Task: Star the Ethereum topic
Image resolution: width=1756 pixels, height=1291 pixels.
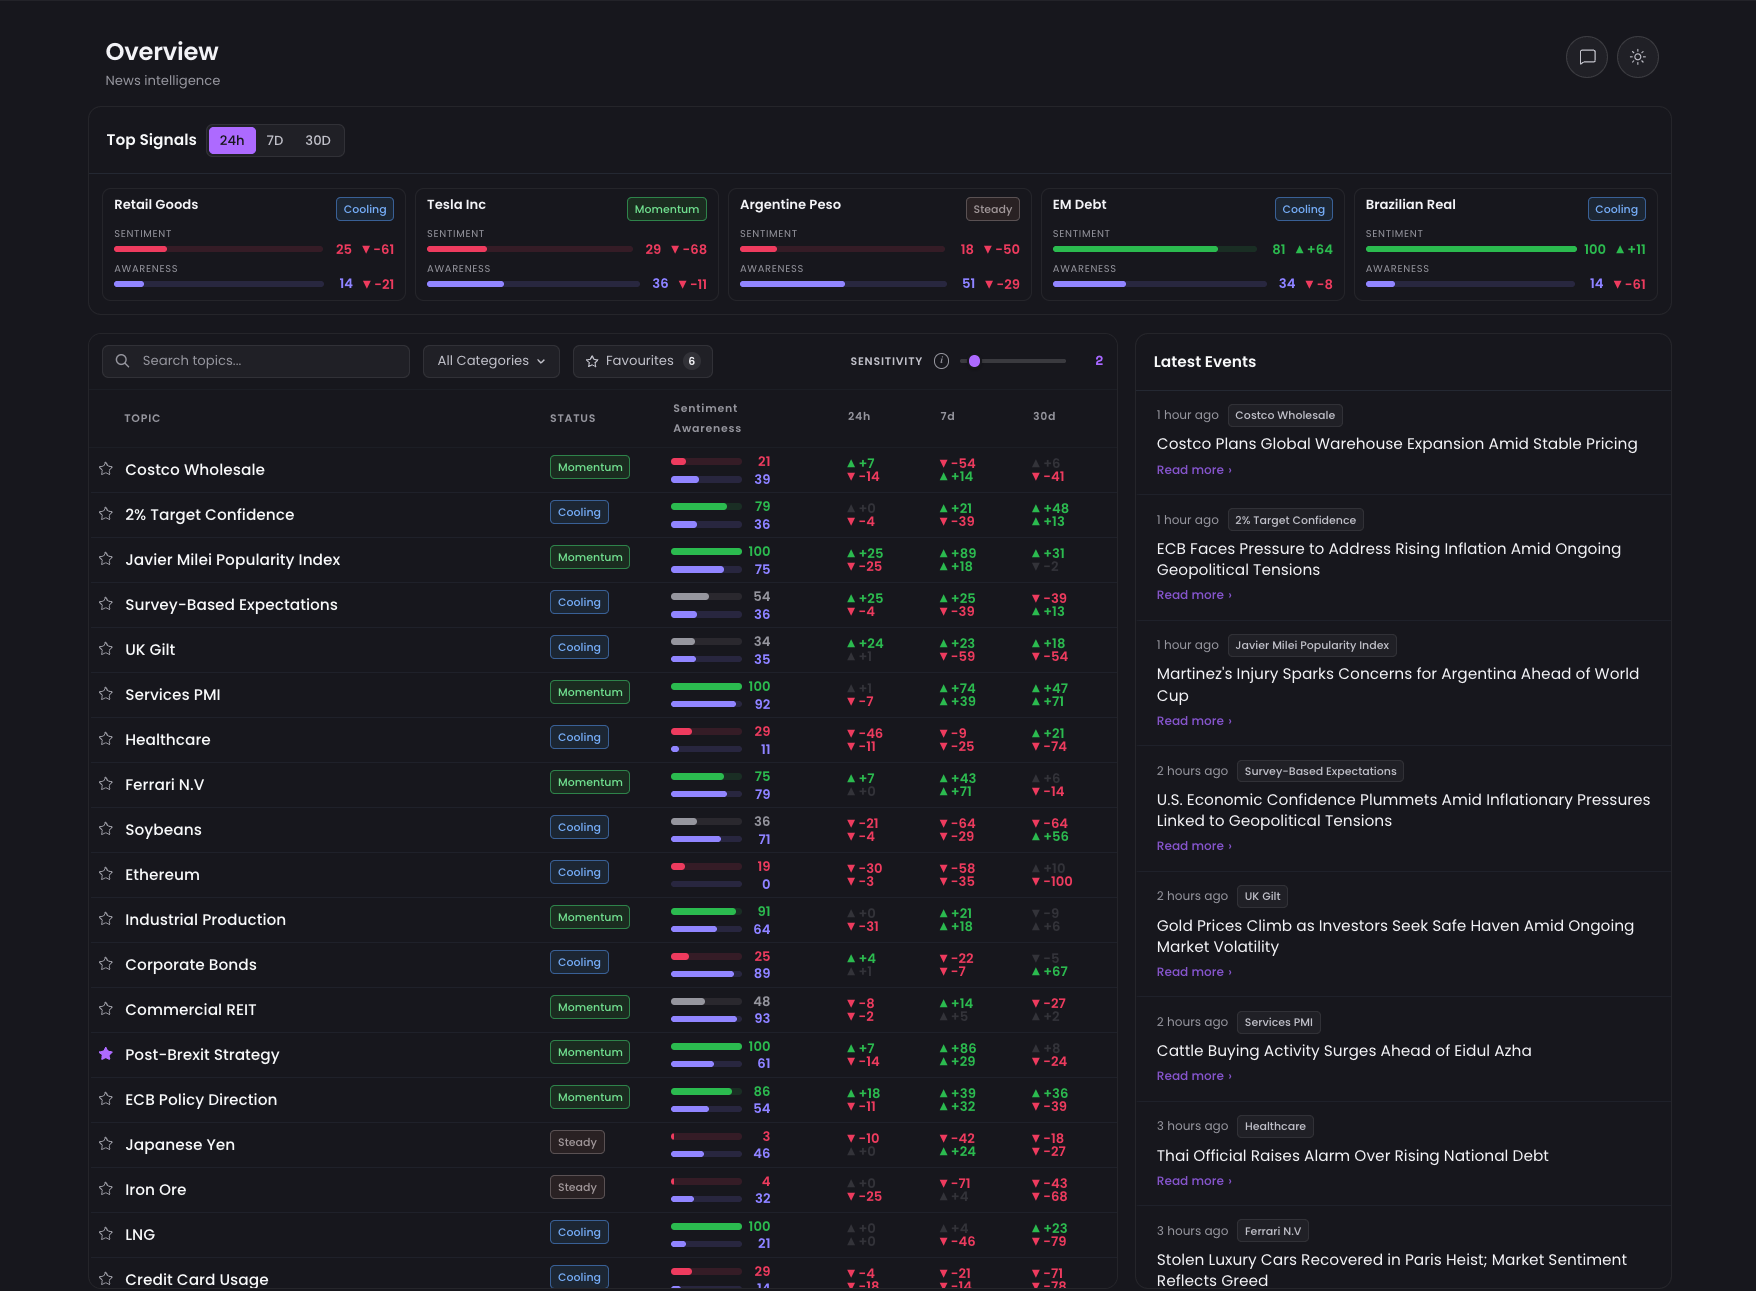Action: (106, 874)
